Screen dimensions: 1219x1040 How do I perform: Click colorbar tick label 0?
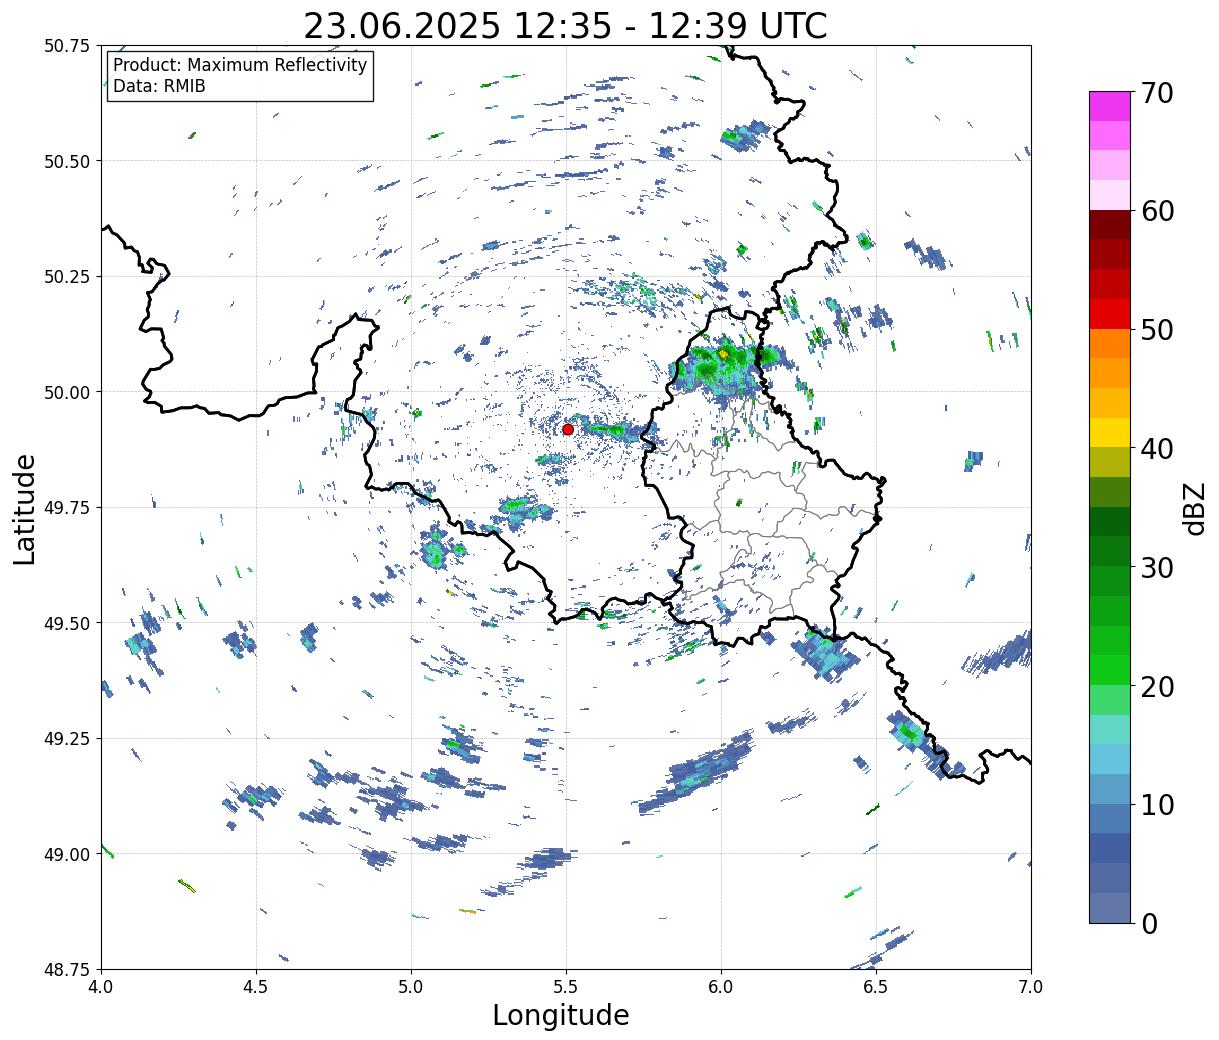click(1148, 923)
